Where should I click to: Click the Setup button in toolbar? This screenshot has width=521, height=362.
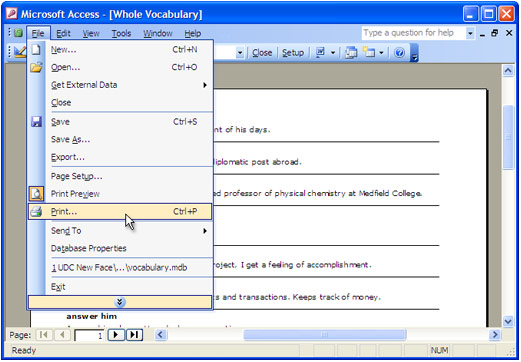point(293,53)
